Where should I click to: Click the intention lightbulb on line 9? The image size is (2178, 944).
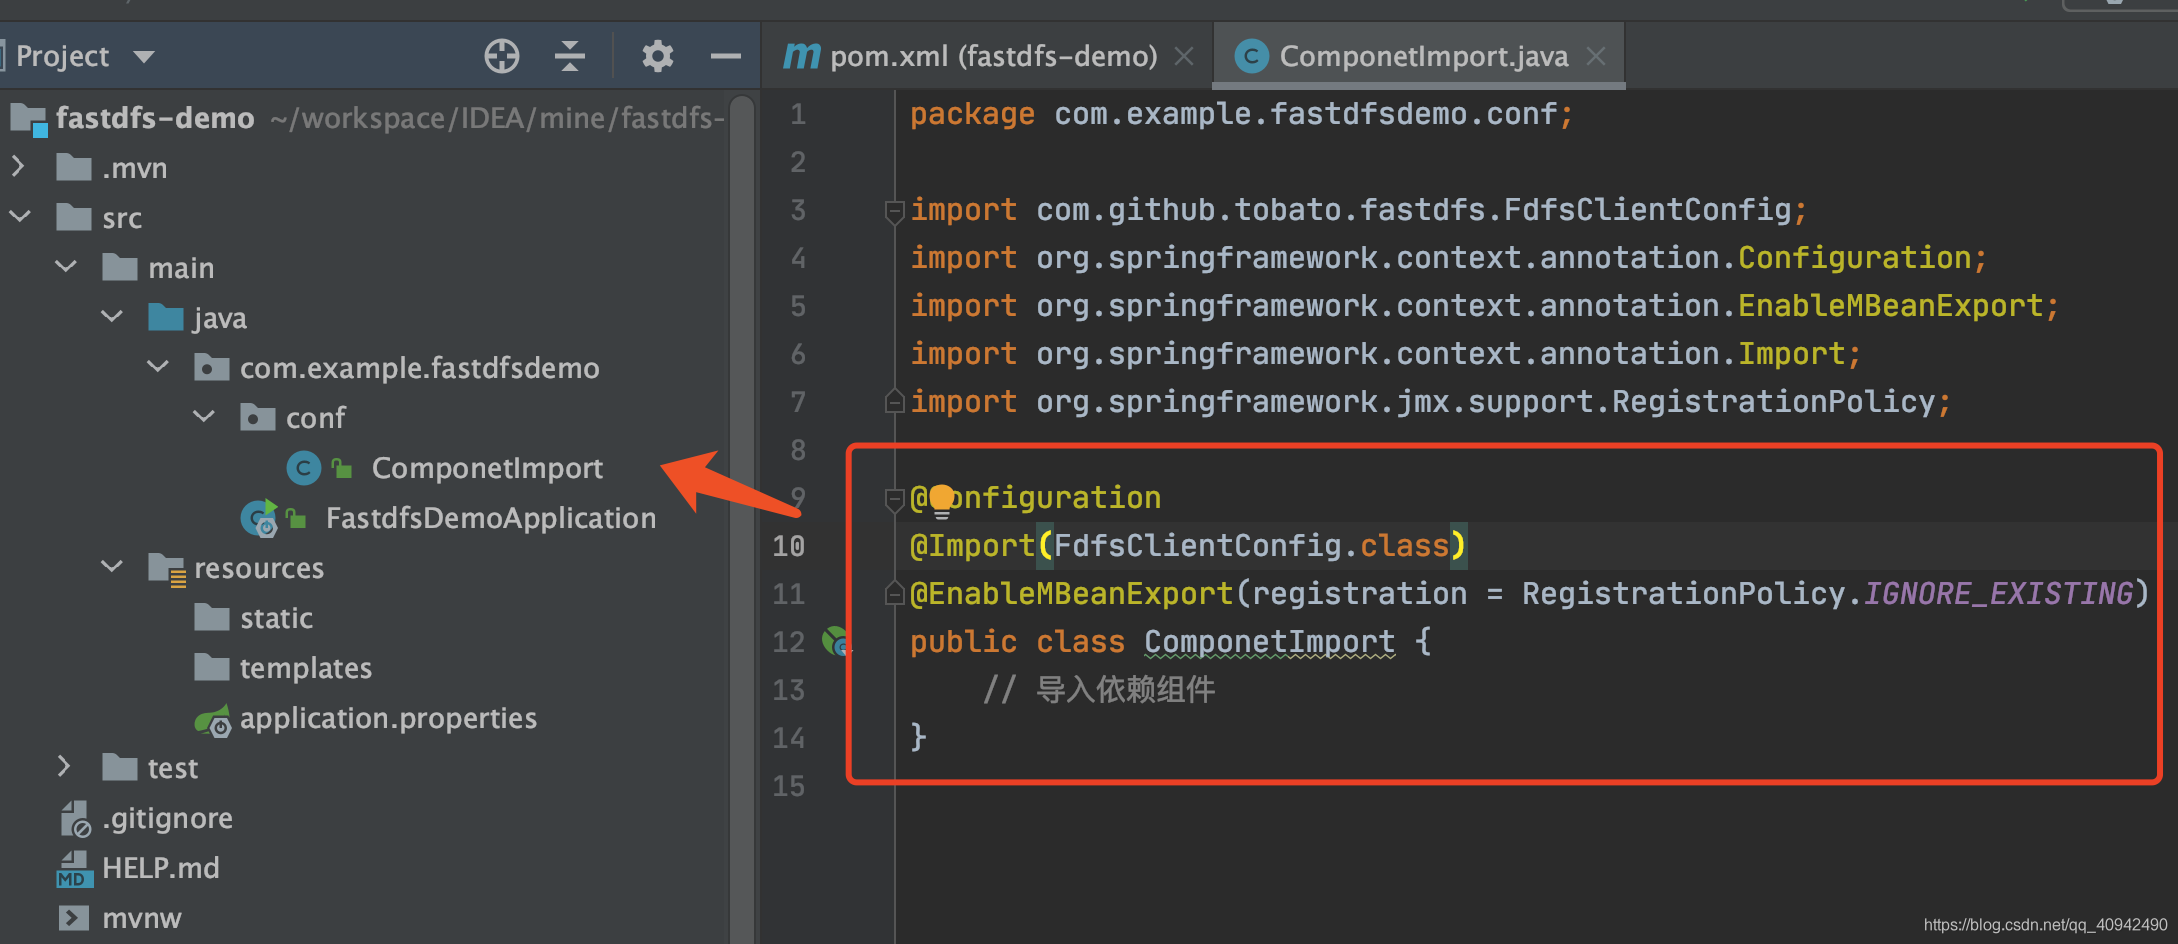tap(941, 500)
